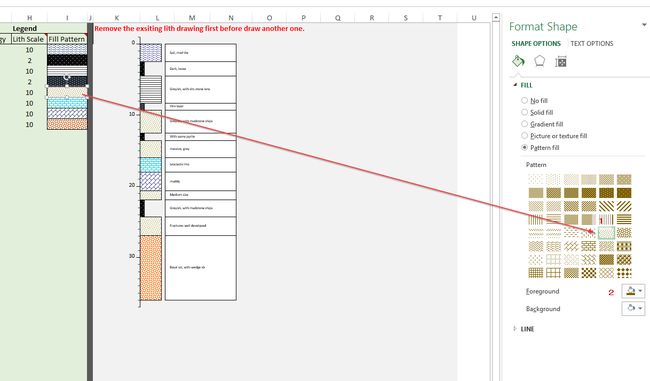
Task: Choose the dark horizontal stripes pattern
Action: [624, 219]
